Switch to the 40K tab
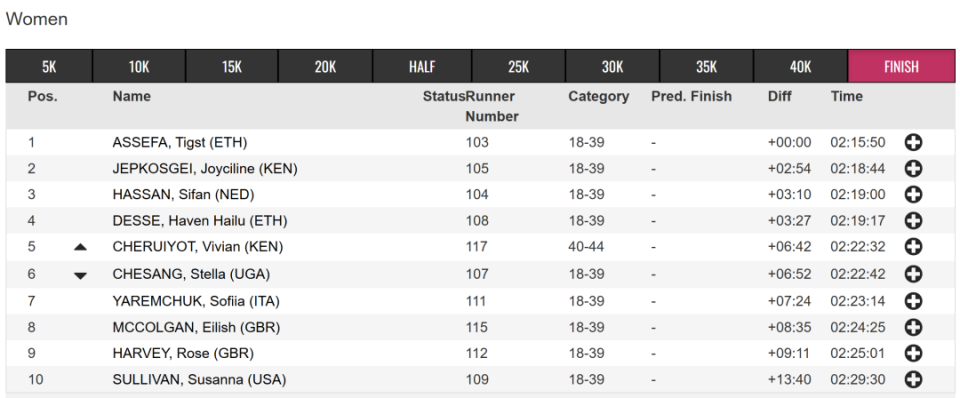The height and width of the screenshot is (398, 960). pos(800,66)
